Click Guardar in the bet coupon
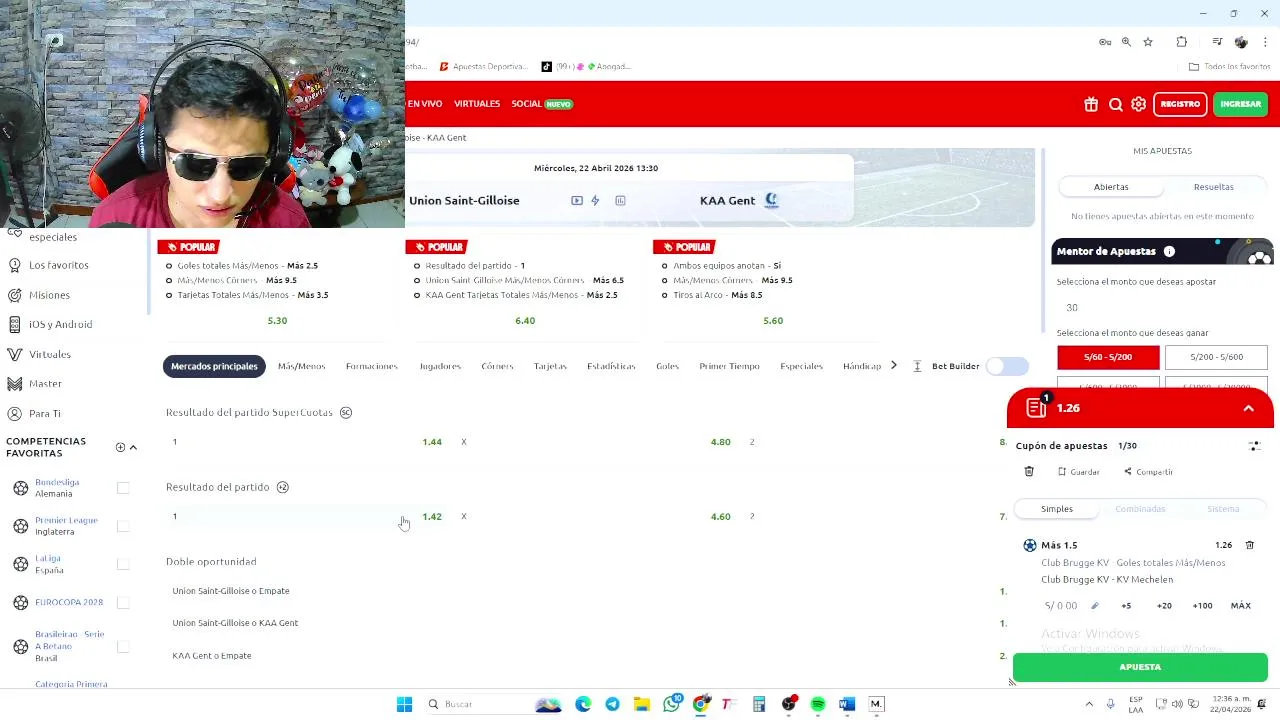 (x=1078, y=472)
